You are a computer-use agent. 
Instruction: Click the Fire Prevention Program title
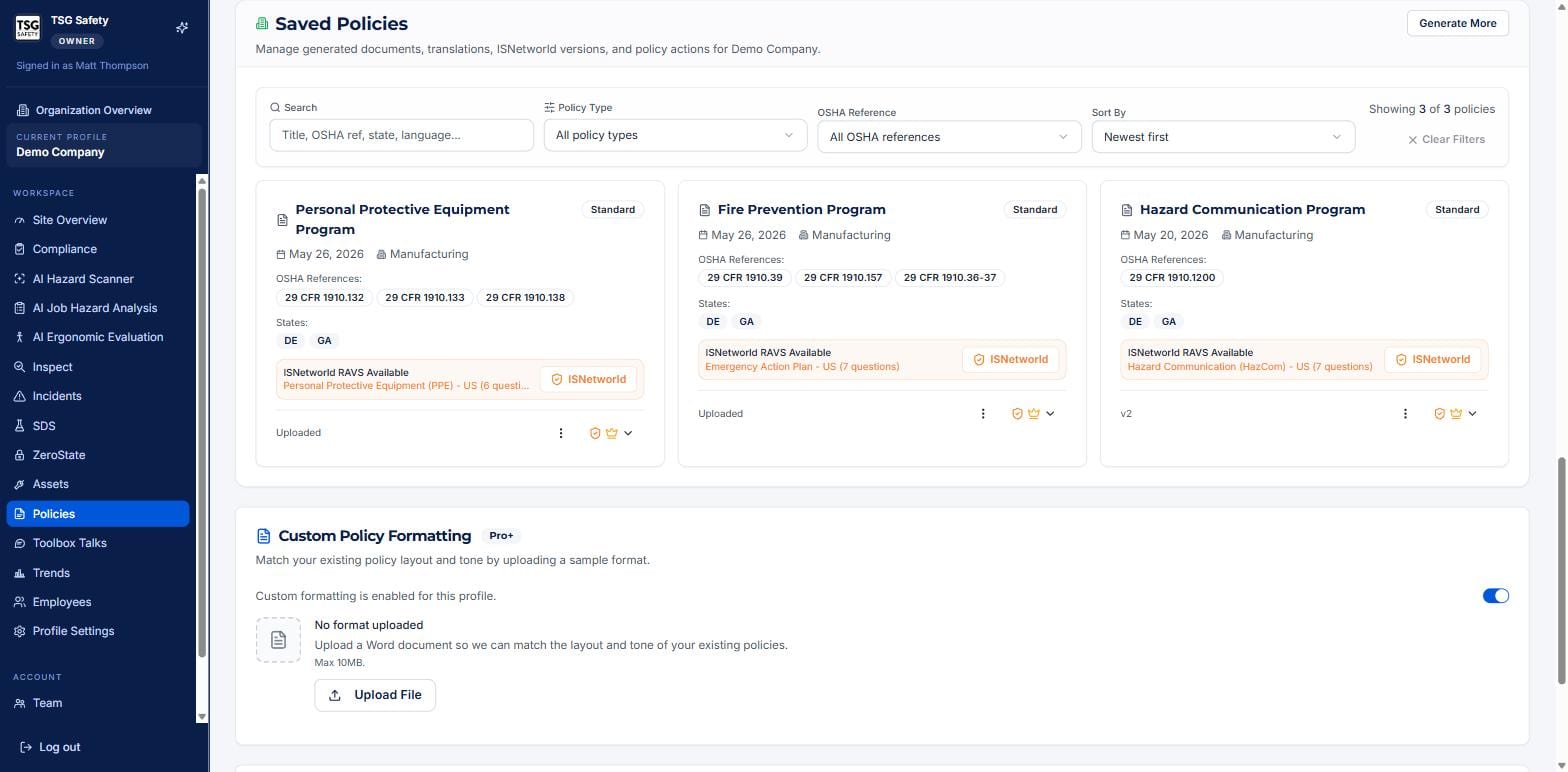point(802,210)
